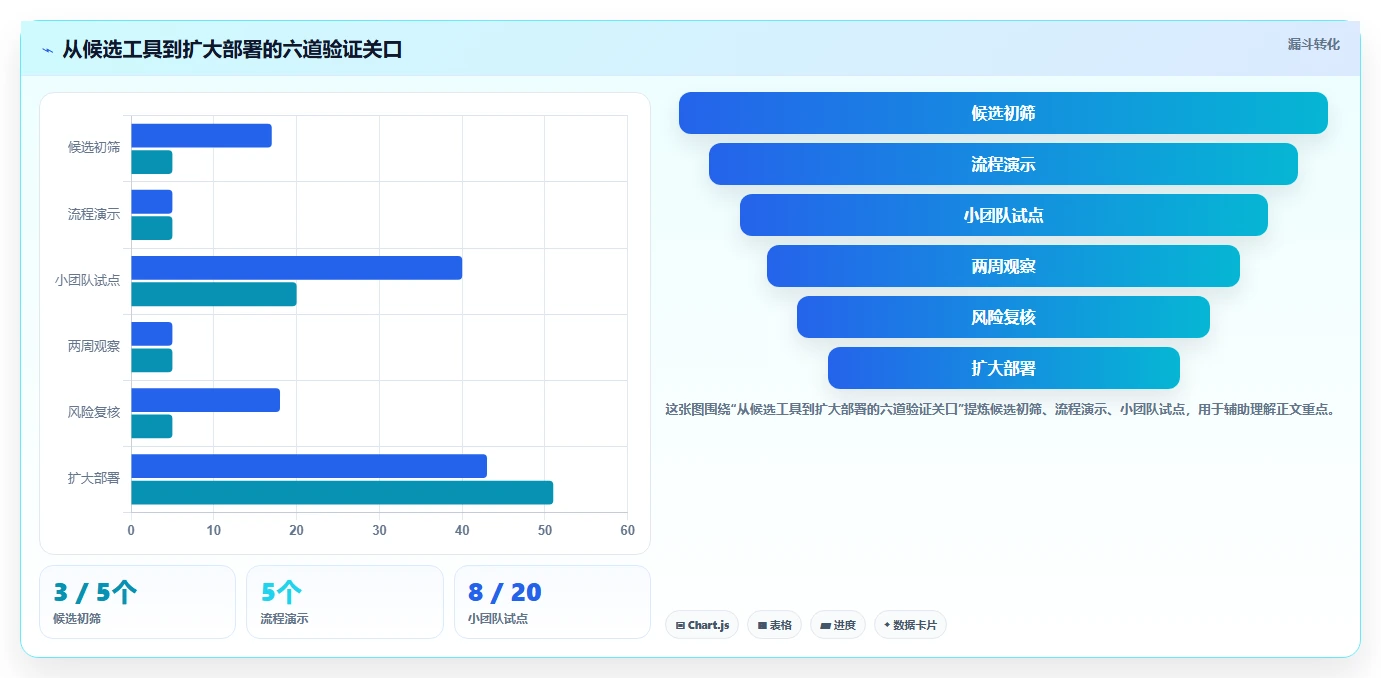Screen dimensions: 1381x678
Task: Click the icon in the 进度 chip
Action: click(x=825, y=625)
